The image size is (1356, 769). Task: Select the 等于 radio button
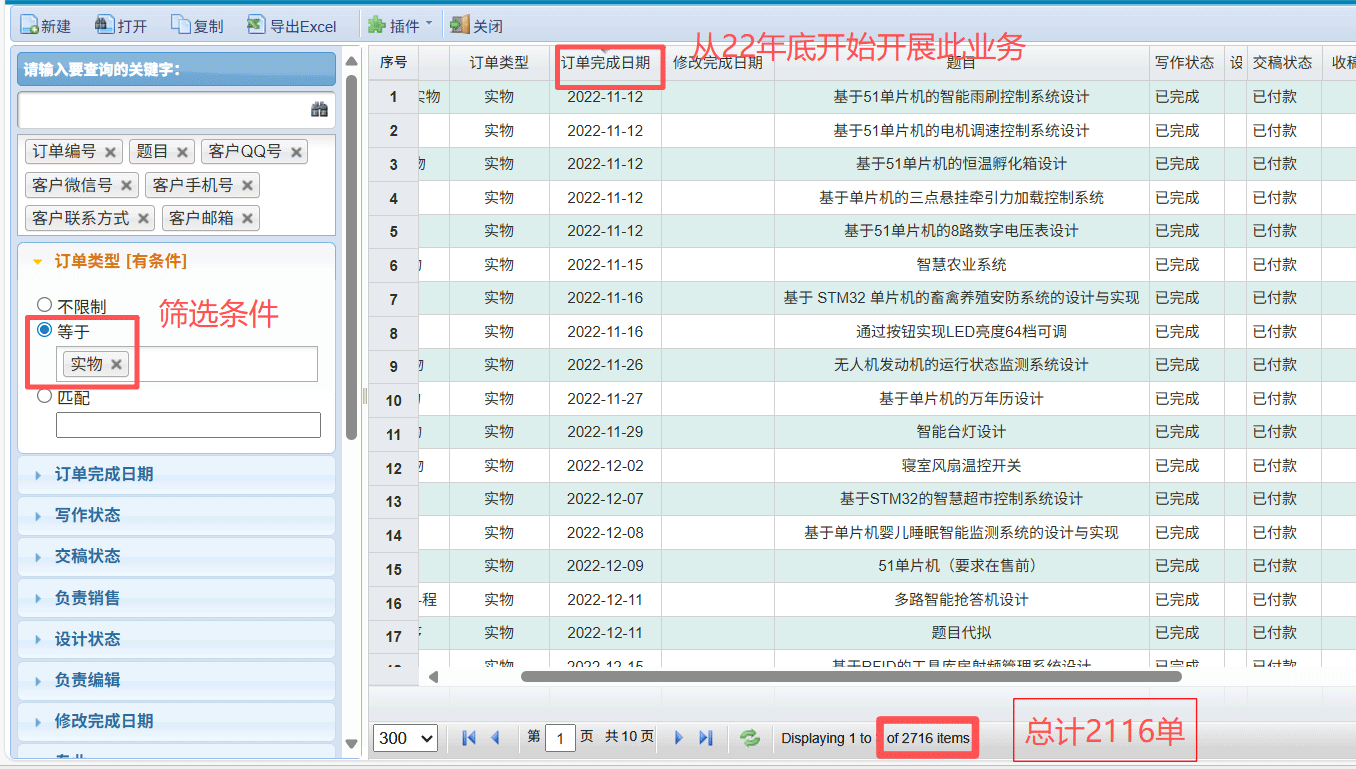[x=45, y=330]
